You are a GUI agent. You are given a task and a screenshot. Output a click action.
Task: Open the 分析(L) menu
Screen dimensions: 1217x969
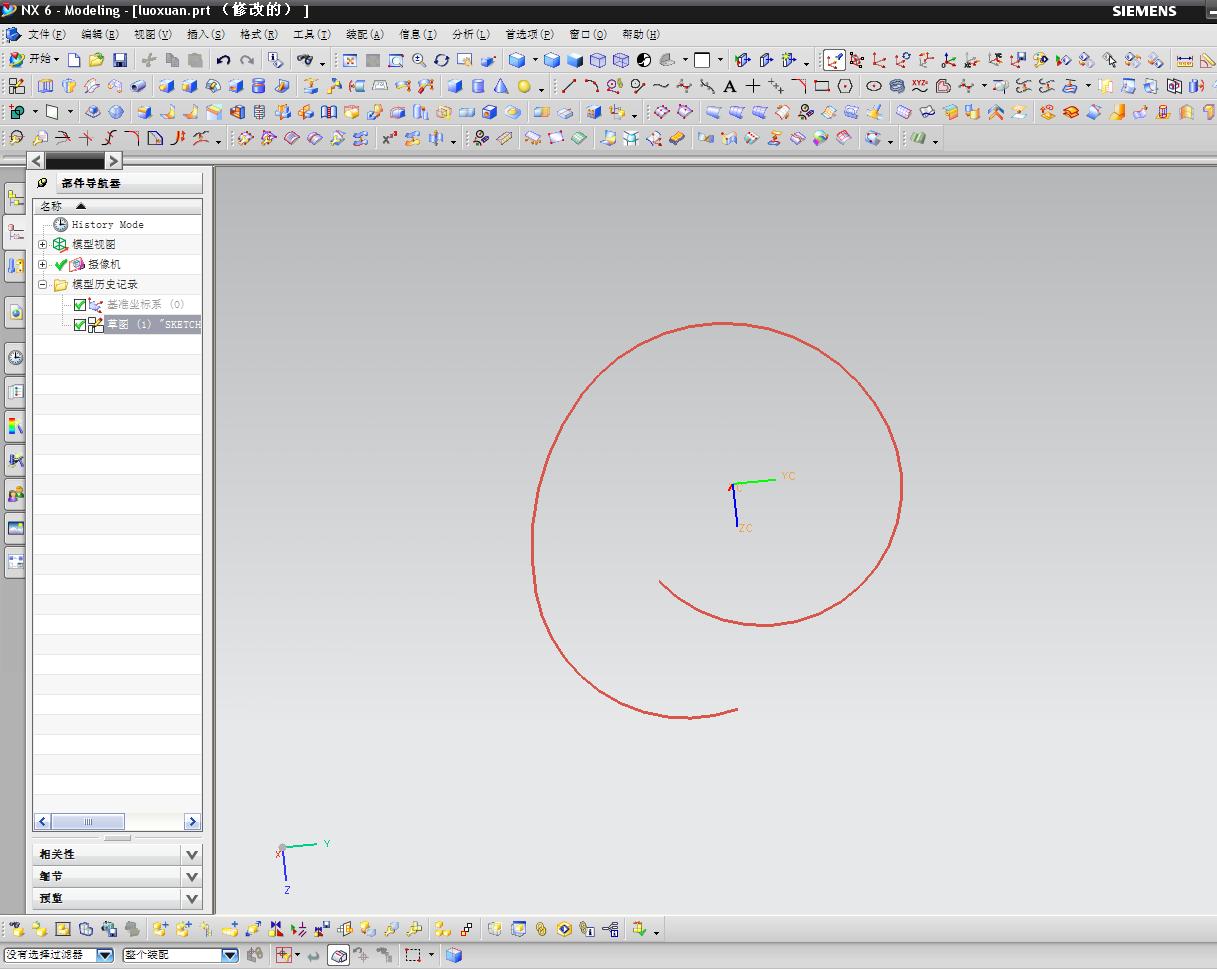pyautogui.click(x=471, y=35)
